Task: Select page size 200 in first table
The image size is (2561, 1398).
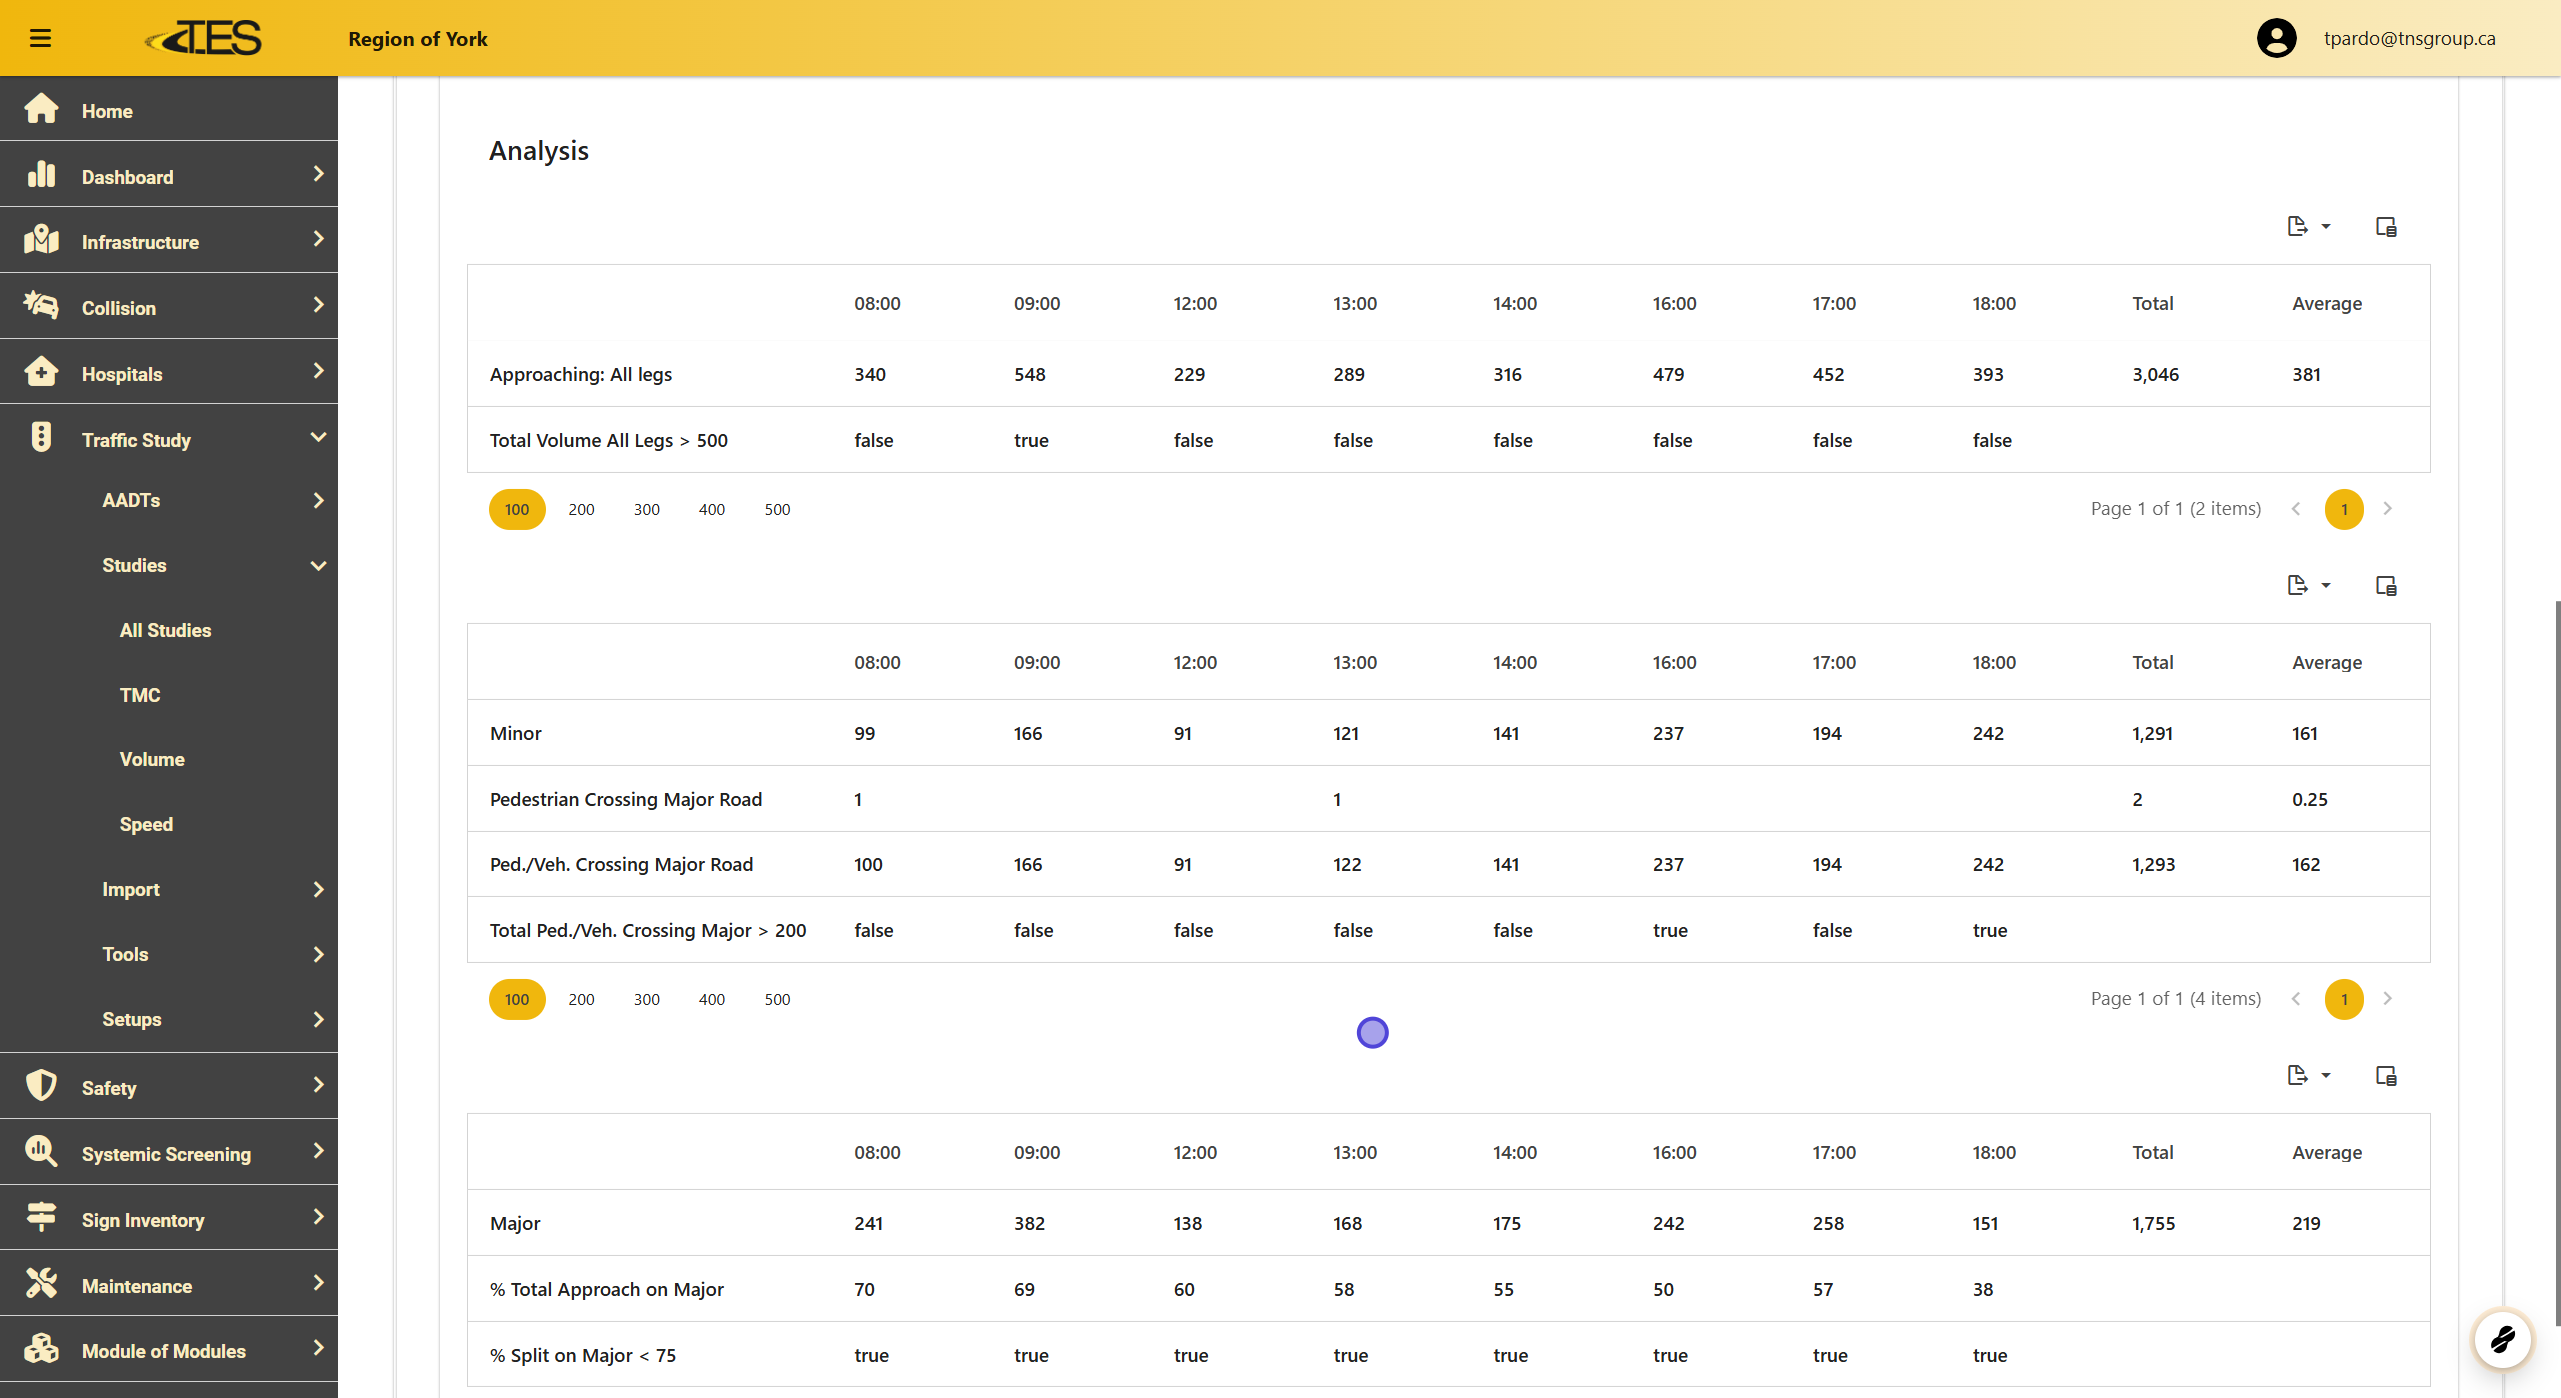Action: (581, 509)
